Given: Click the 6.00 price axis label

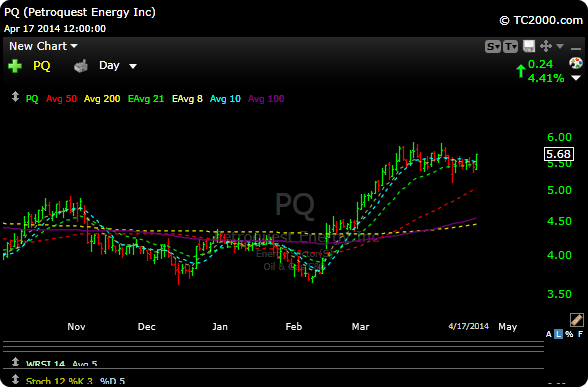Looking at the screenshot, I should coord(559,137).
